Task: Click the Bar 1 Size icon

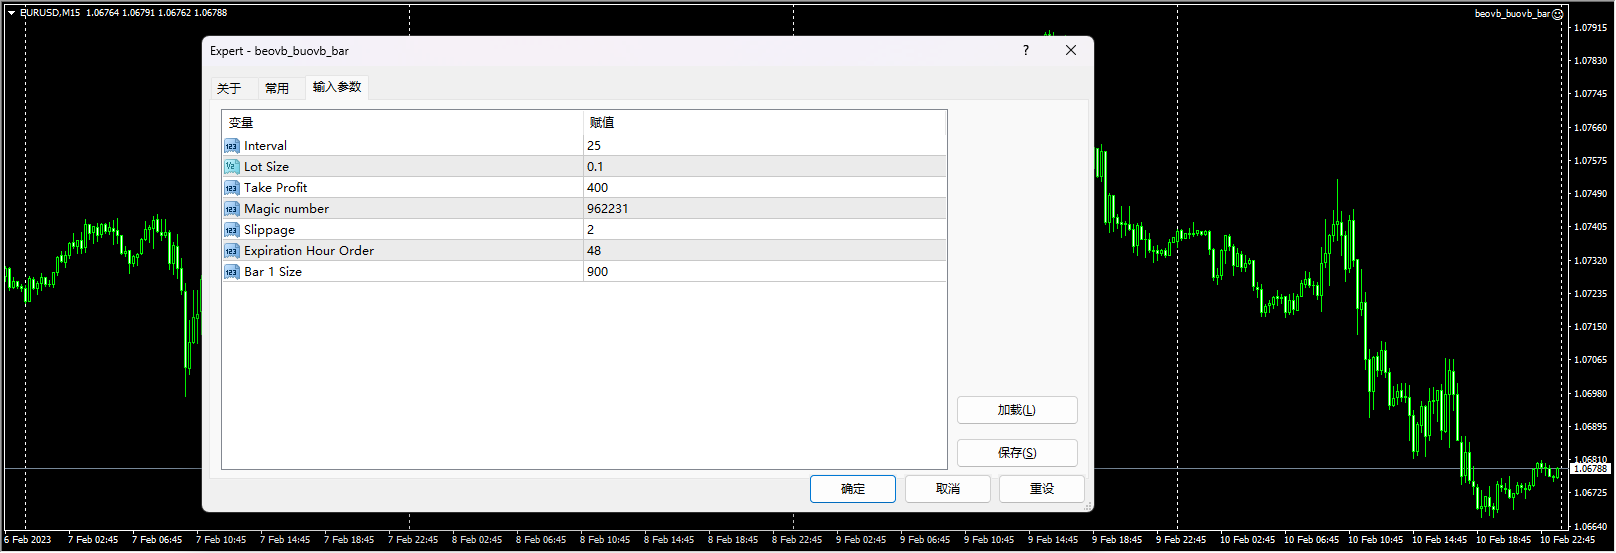Action: (231, 272)
